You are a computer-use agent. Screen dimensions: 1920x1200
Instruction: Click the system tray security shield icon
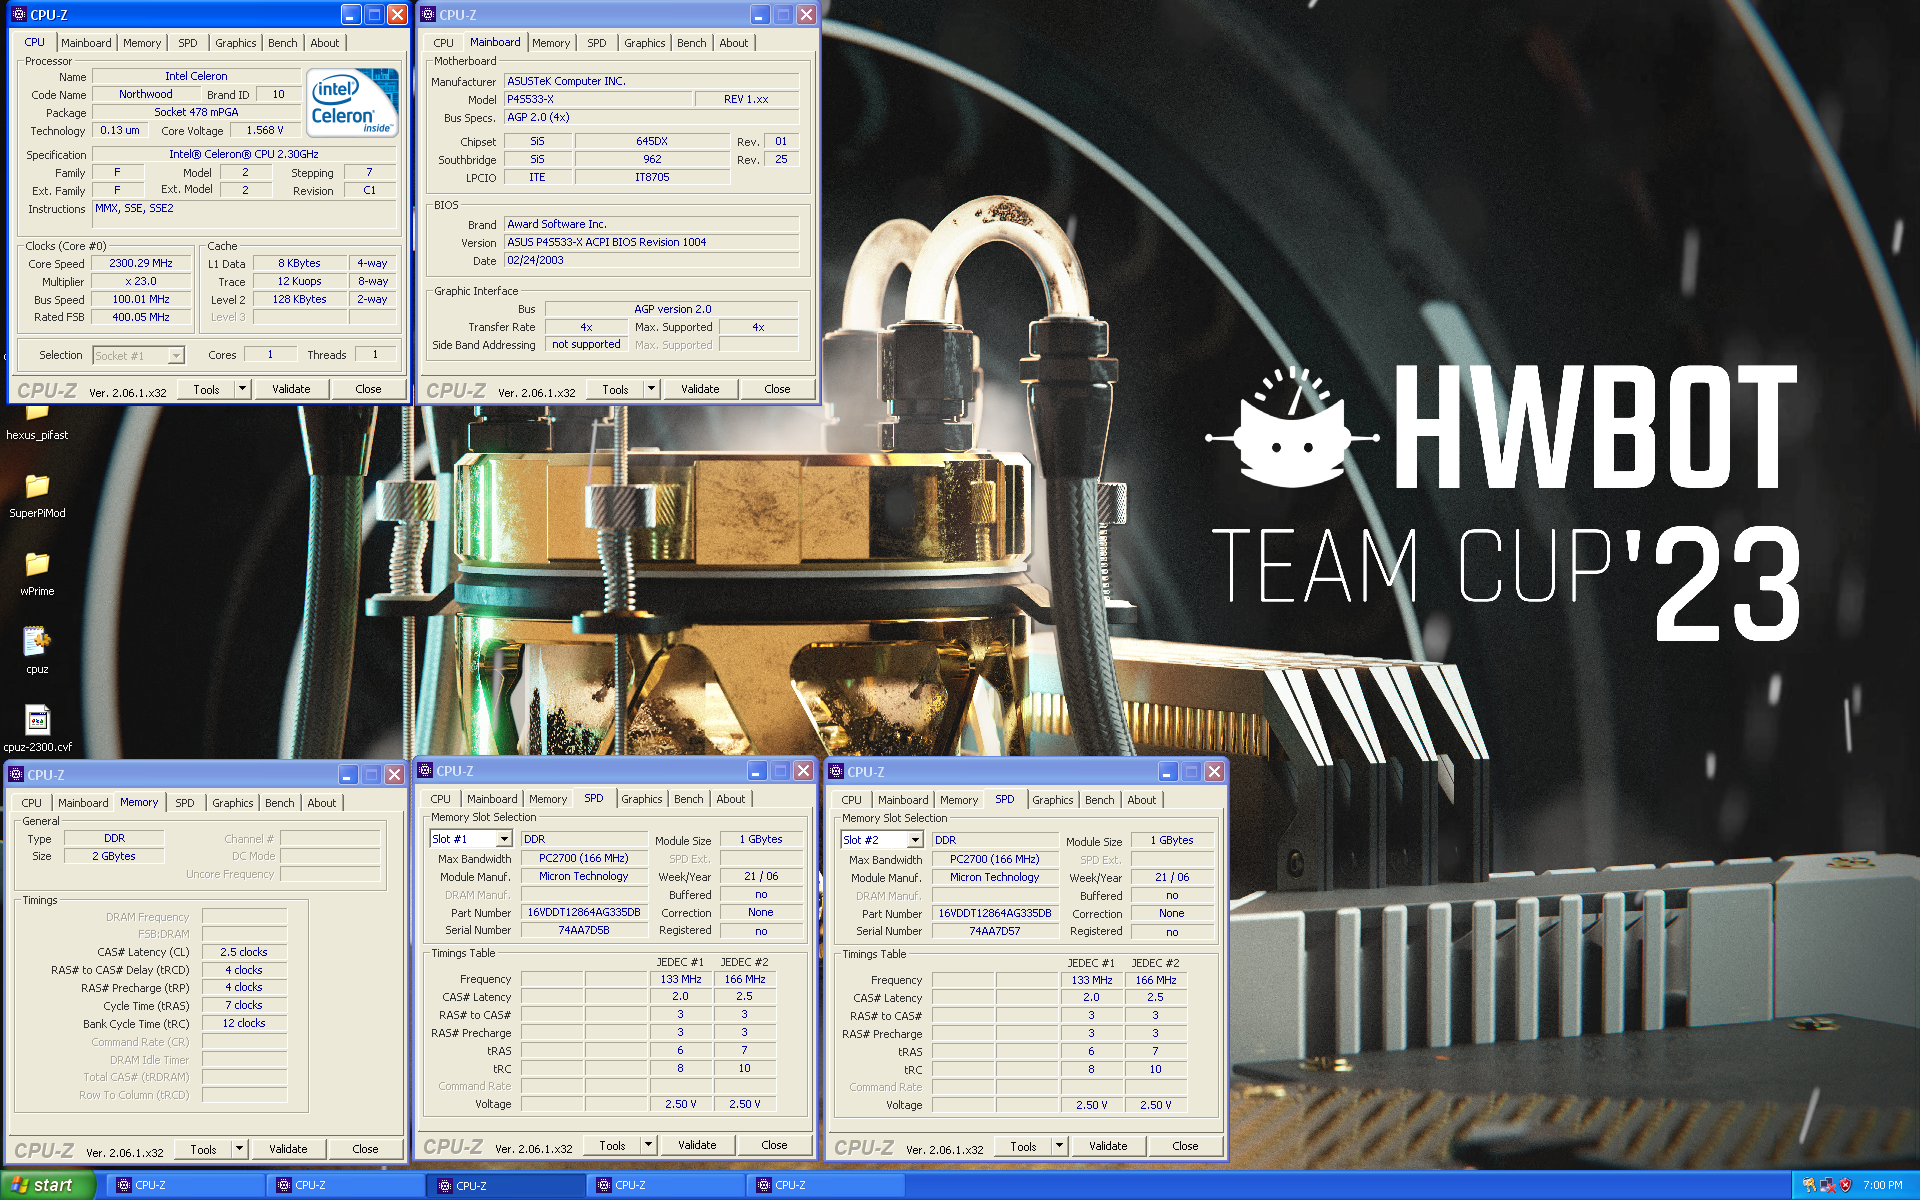1845,1185
